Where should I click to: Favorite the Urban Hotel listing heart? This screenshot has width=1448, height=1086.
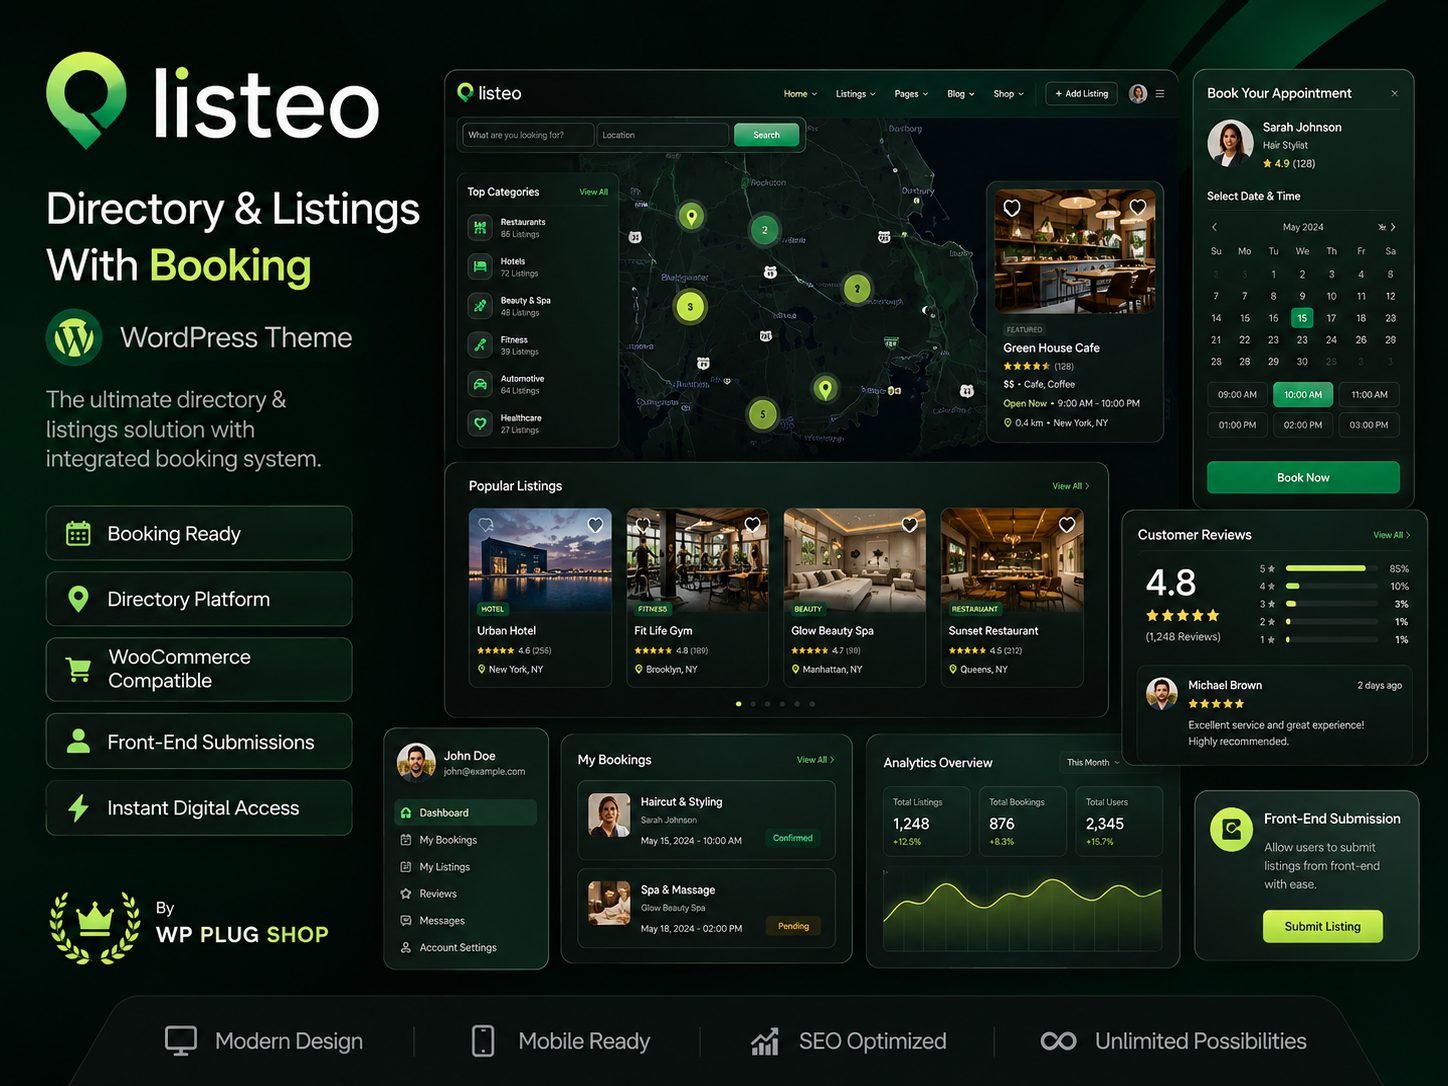pyautogui.click(x=595, y=525)
